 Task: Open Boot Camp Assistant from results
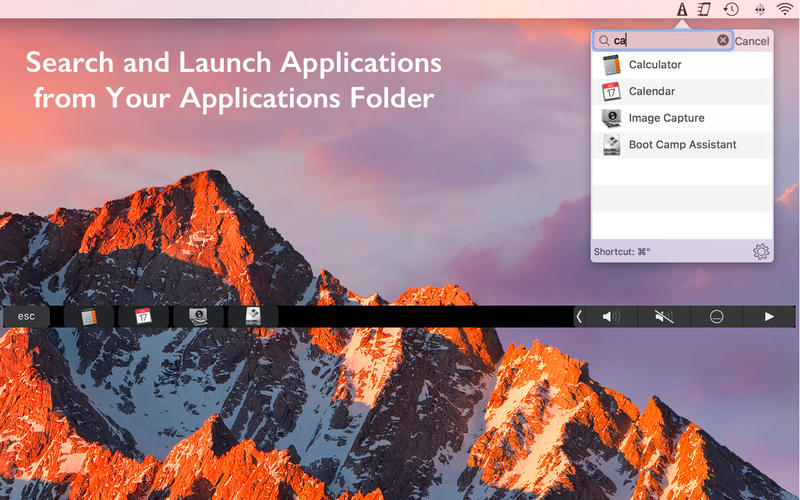click(682, 145)
